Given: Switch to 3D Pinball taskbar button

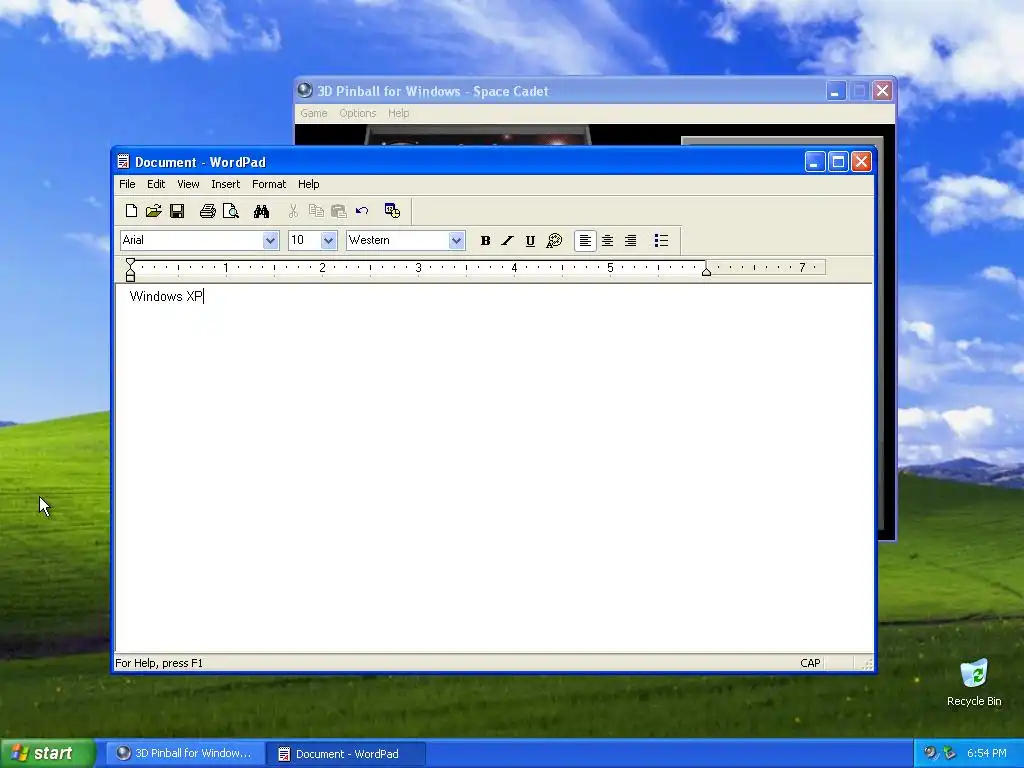Looking at the screenshot, I should point(184,754).
